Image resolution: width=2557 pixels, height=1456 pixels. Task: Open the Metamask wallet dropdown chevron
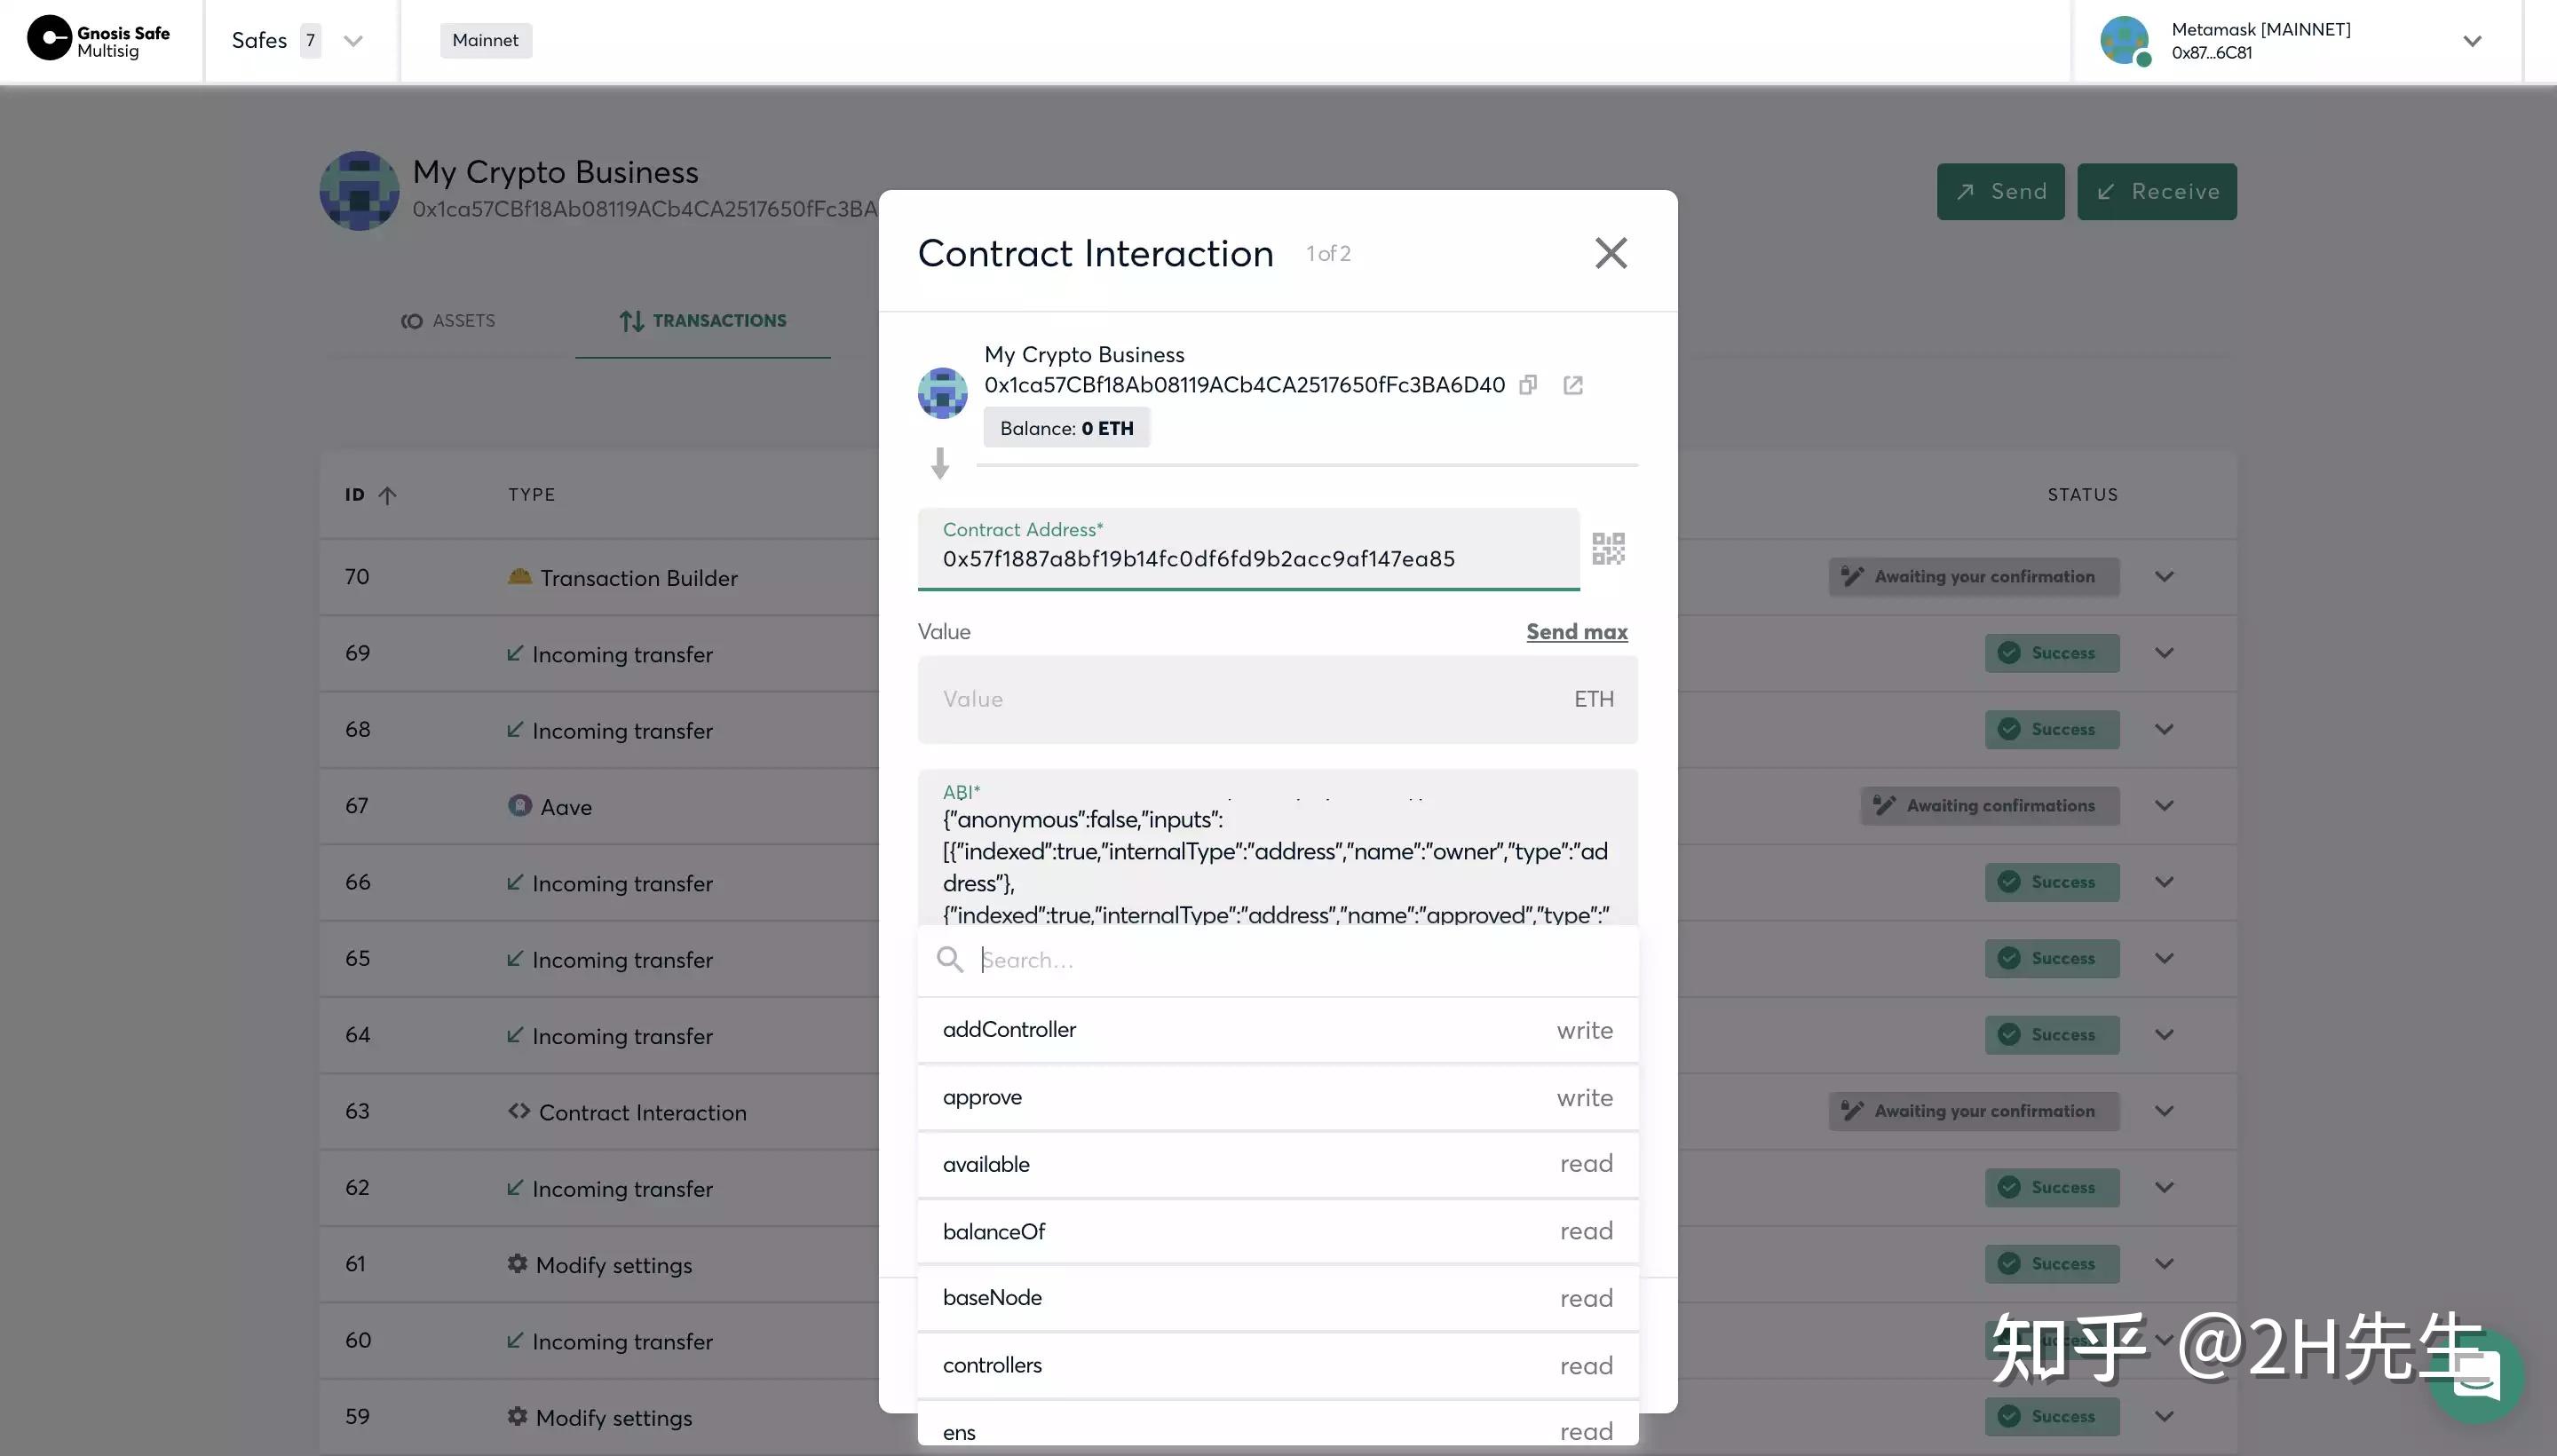pos(2472,41)
